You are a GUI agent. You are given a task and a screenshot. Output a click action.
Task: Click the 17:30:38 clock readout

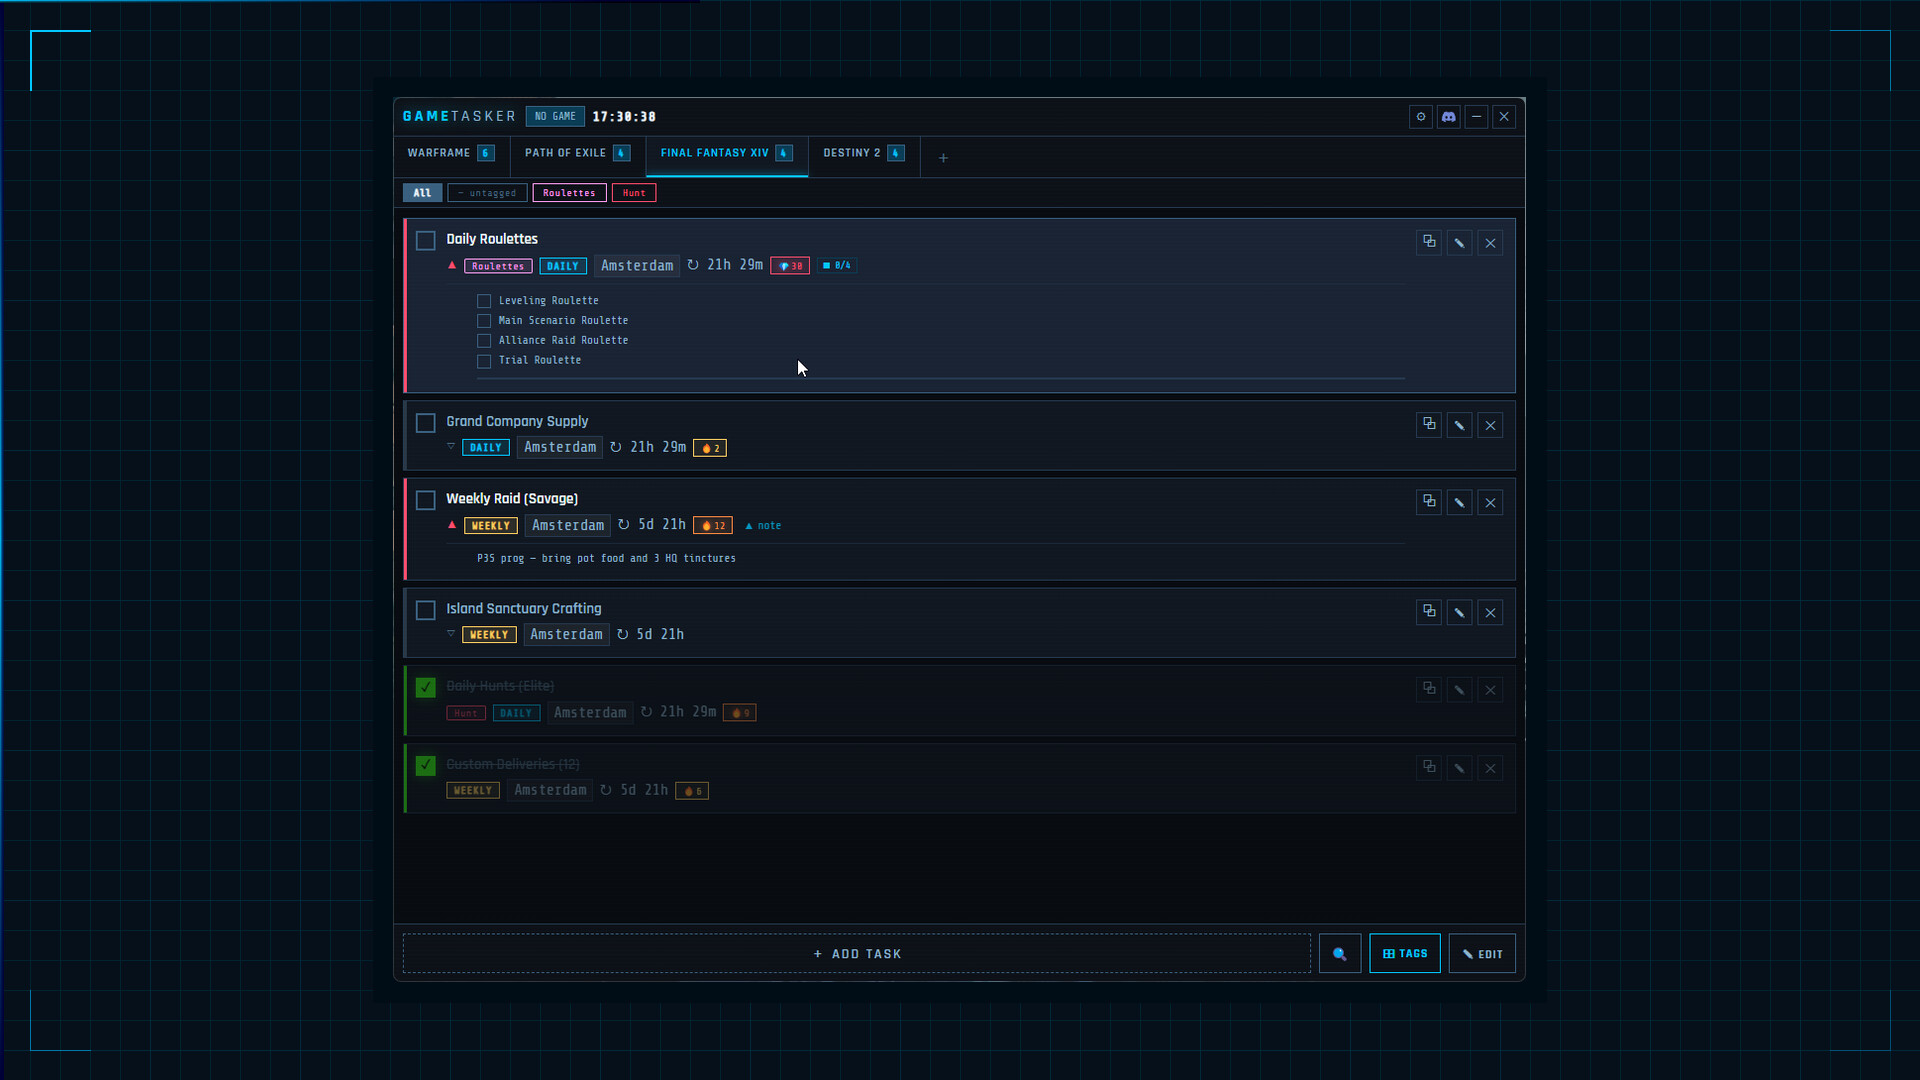click(624, 117)
